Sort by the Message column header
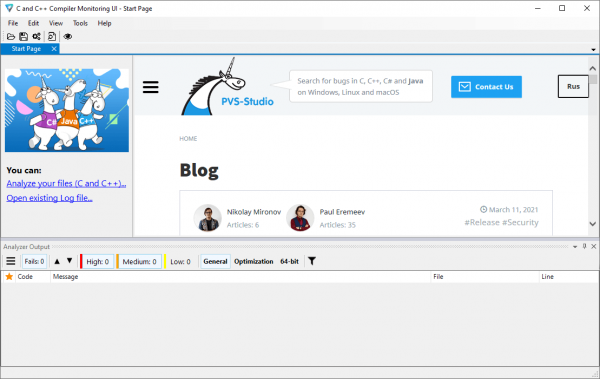This screenshot has height=379, width=600. click(240, 276)
